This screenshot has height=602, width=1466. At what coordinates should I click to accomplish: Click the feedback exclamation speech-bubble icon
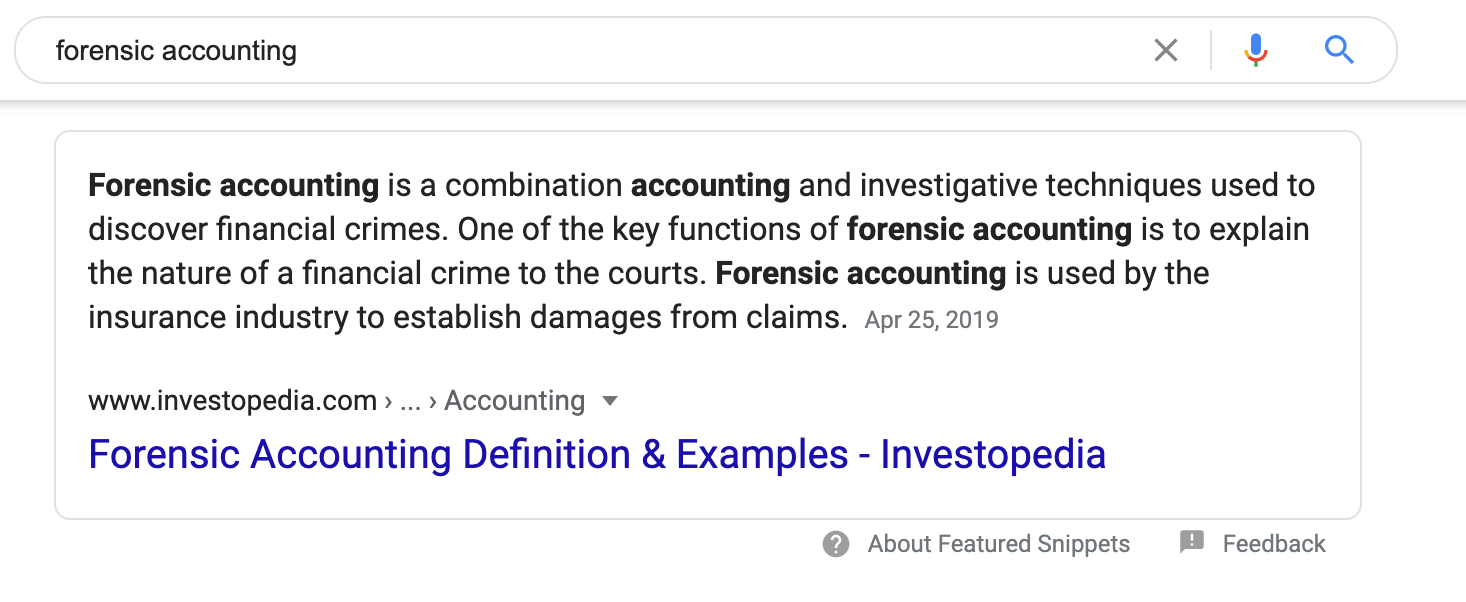[1192, 543]
